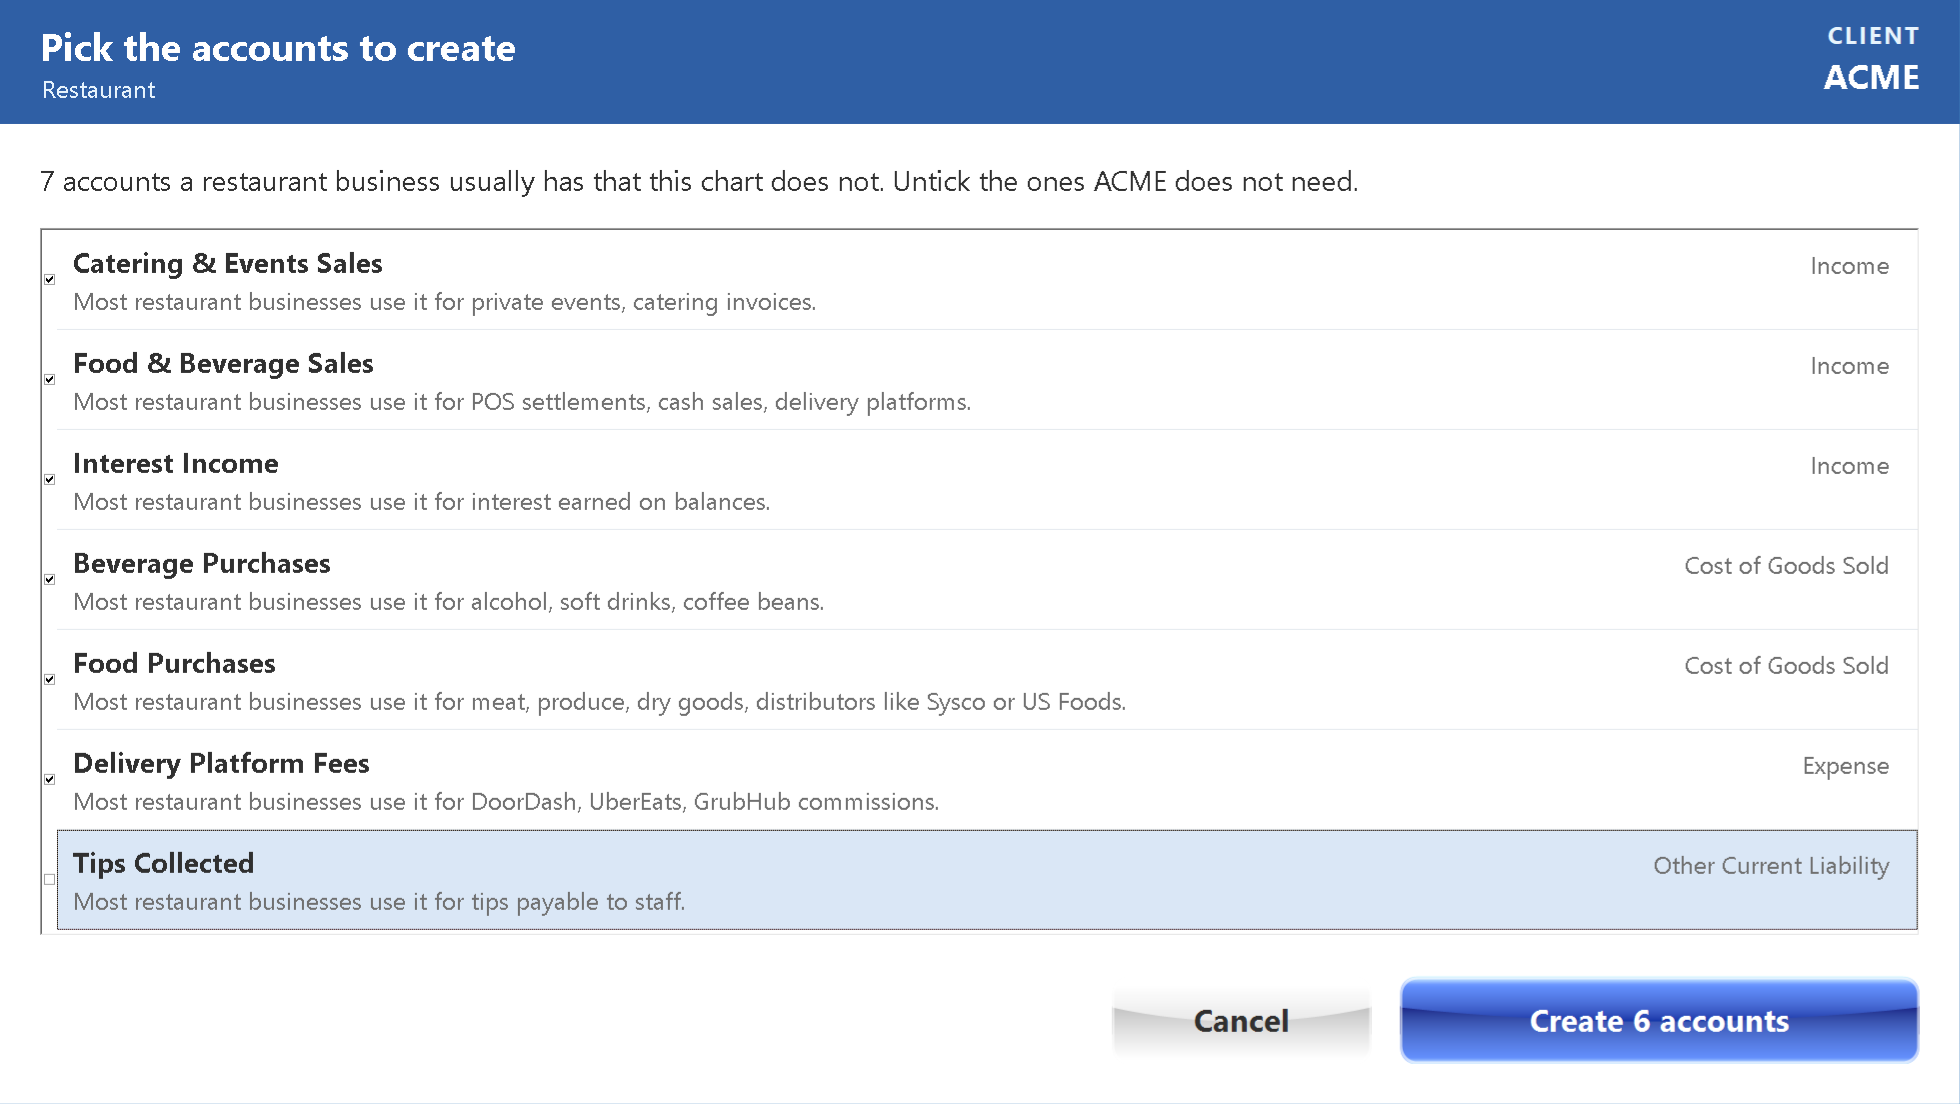The width and height of the screenshot is (1960, 1104).
Task: Toggle the Delivery Platform Fees checkbox
Action: [x=49, y=780]
